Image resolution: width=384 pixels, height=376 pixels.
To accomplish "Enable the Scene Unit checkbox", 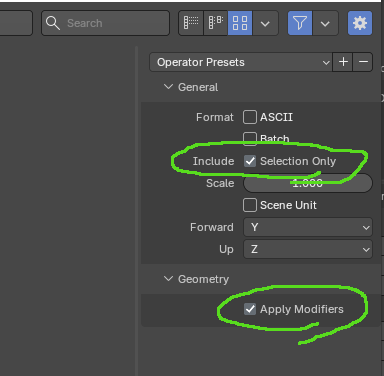I will 250,205.
